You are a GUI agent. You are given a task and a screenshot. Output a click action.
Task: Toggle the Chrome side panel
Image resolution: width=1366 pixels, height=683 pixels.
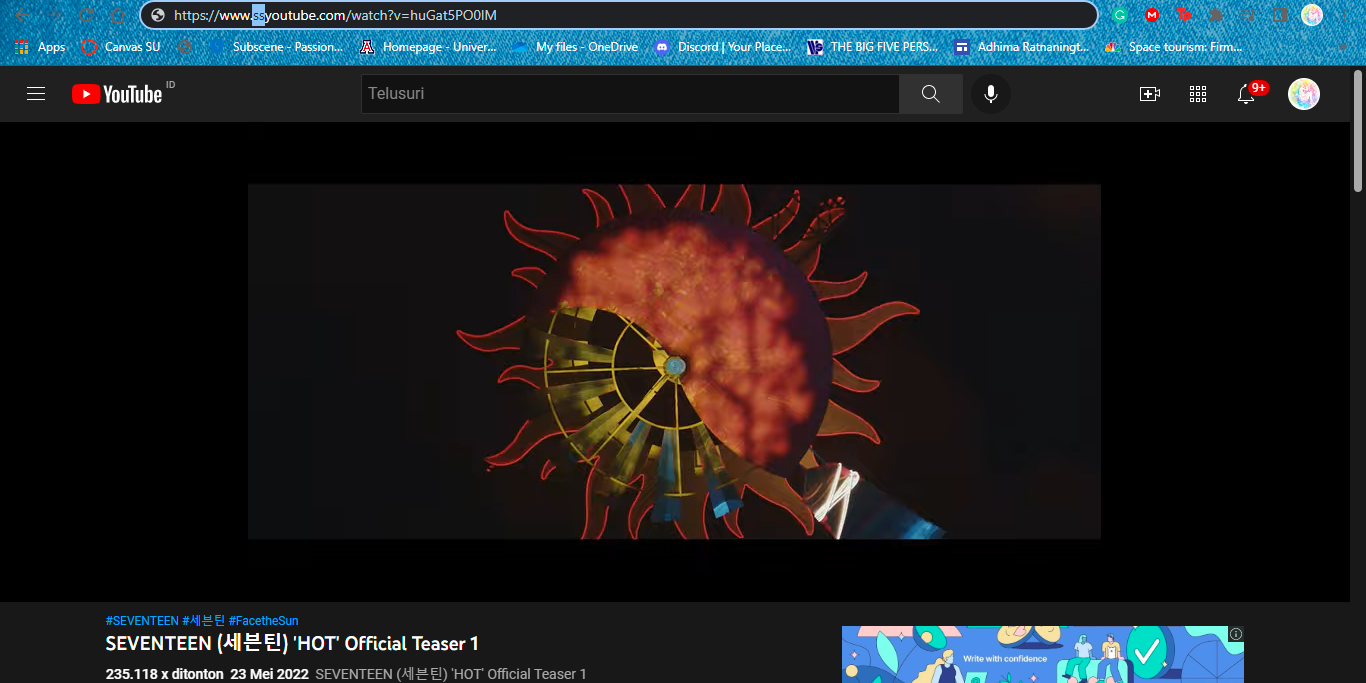[x=1280, y=15]
